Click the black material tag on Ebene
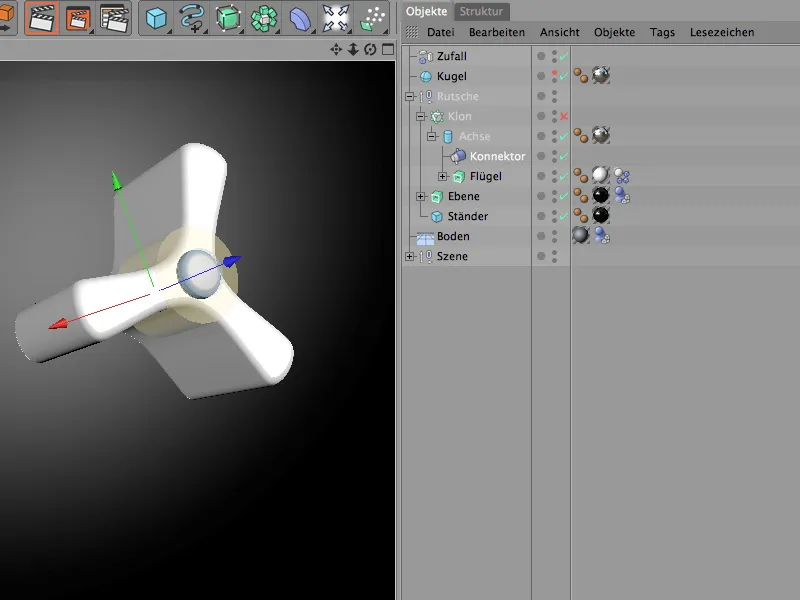Image resolution: width=800 pixels, height=600 pixels. point(600,196)
